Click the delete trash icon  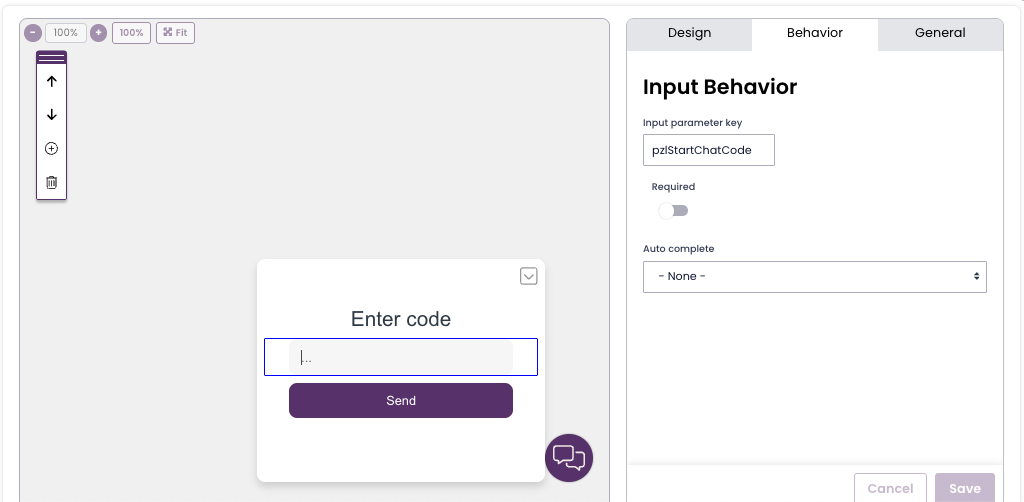coord(52,183)
